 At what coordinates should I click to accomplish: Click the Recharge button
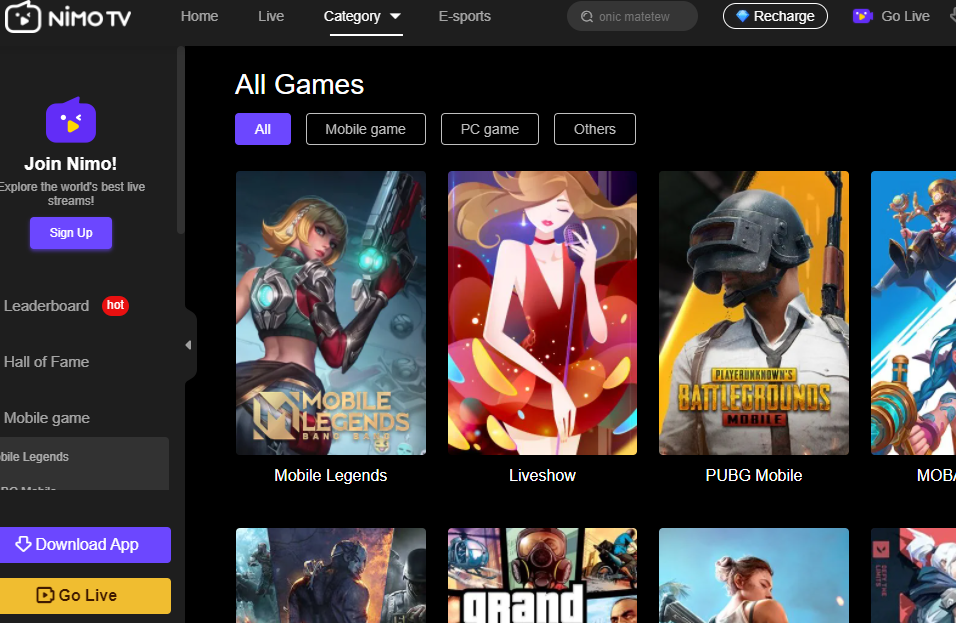point(775,16)
